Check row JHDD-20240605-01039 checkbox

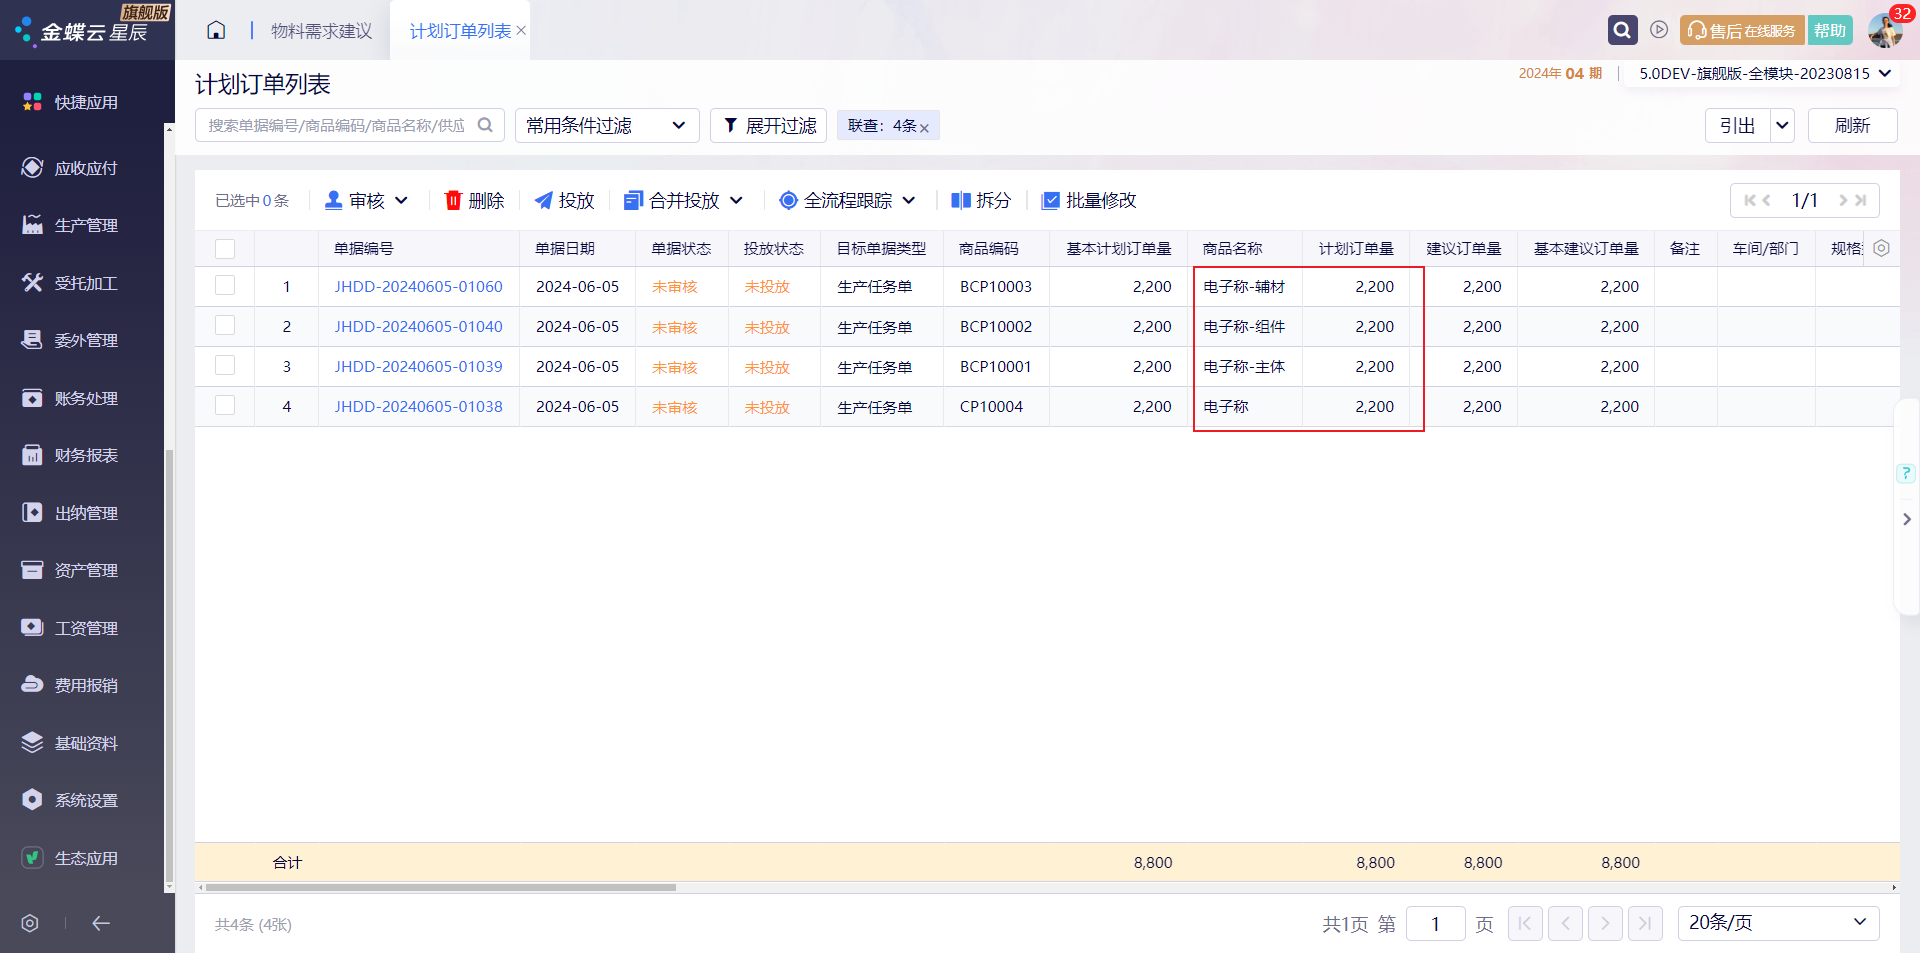pyautogui.click(x=225, y=366)
